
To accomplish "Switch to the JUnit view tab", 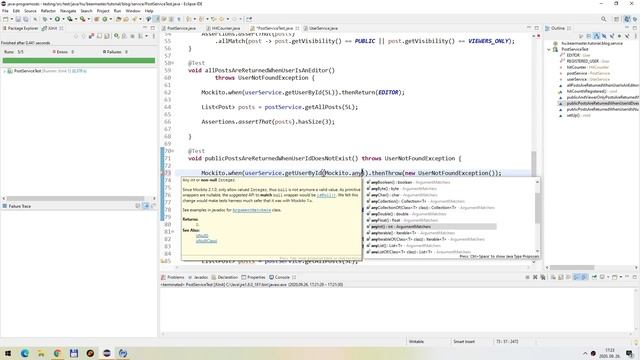I will (x=52, y=28).
